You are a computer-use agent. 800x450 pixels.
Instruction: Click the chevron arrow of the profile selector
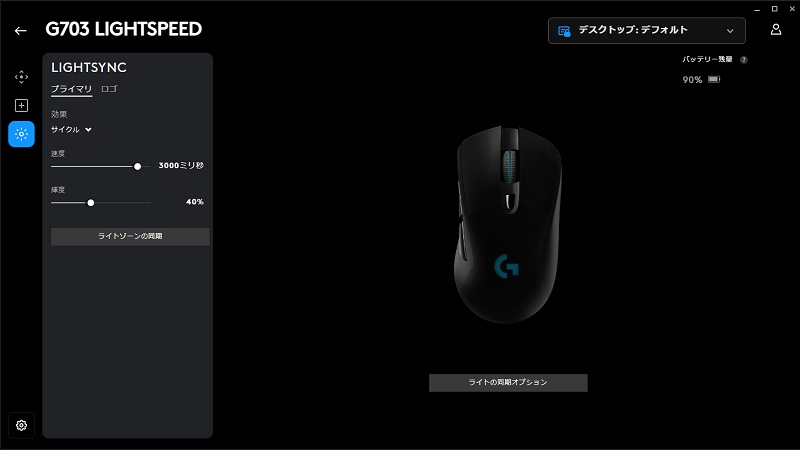tap(730, 31)
